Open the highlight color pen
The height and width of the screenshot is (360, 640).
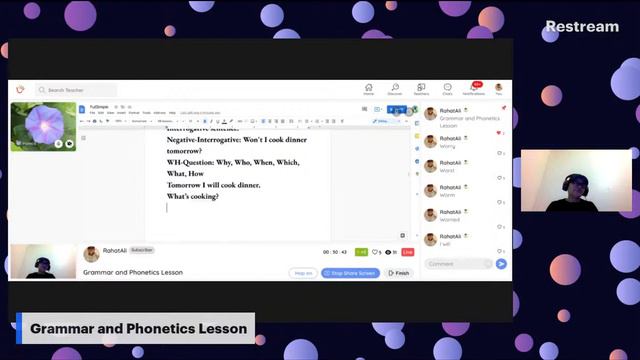tap(231, 121)
